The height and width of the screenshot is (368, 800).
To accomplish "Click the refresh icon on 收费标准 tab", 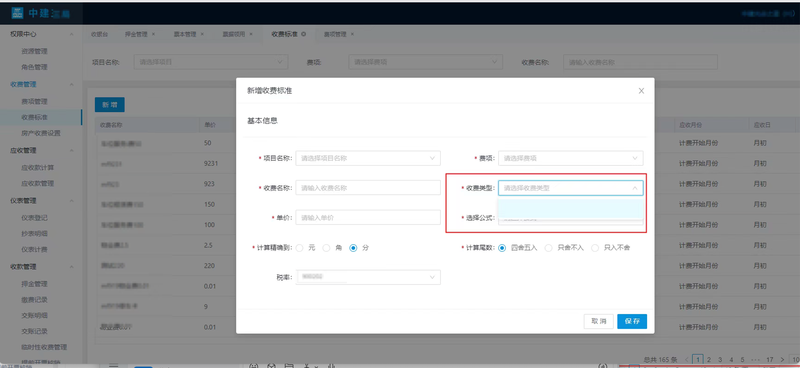I will [x=304, y=34].
